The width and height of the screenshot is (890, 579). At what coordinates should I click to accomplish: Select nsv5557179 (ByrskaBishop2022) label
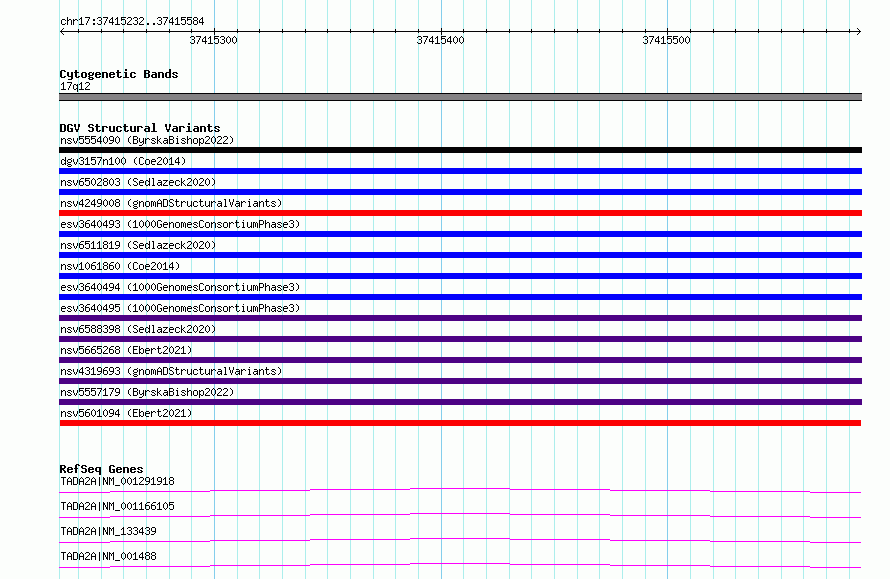click(x=147, y=392)
